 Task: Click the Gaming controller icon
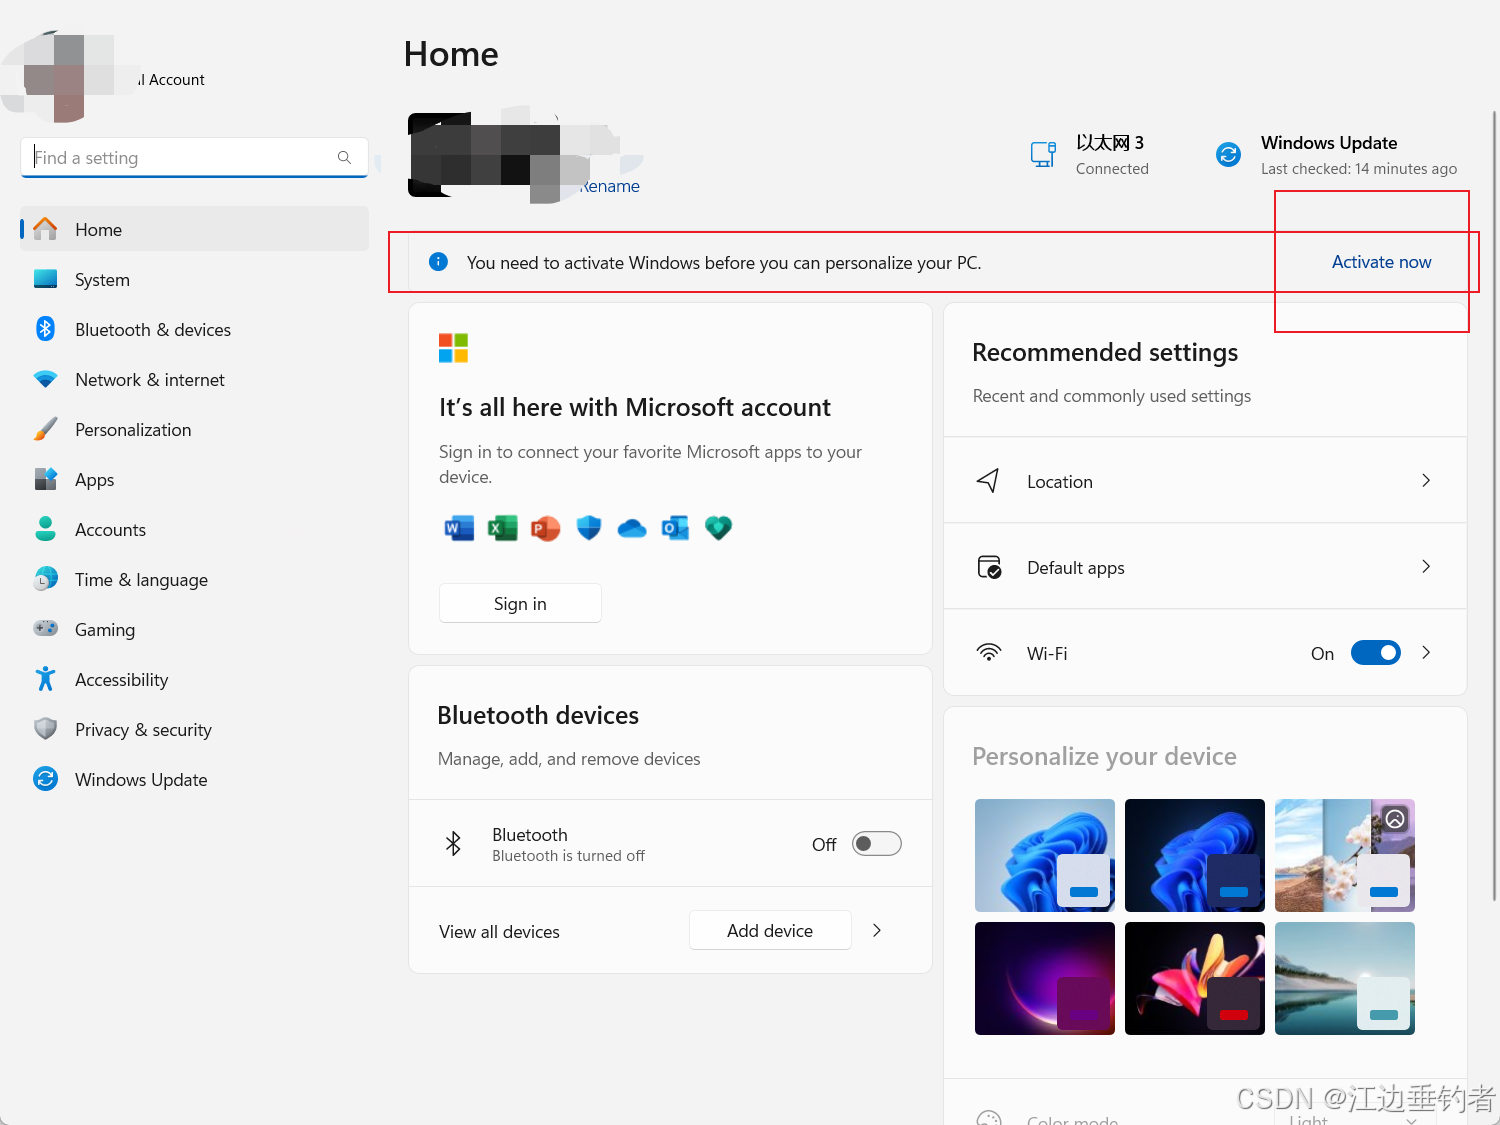(45, 629)
